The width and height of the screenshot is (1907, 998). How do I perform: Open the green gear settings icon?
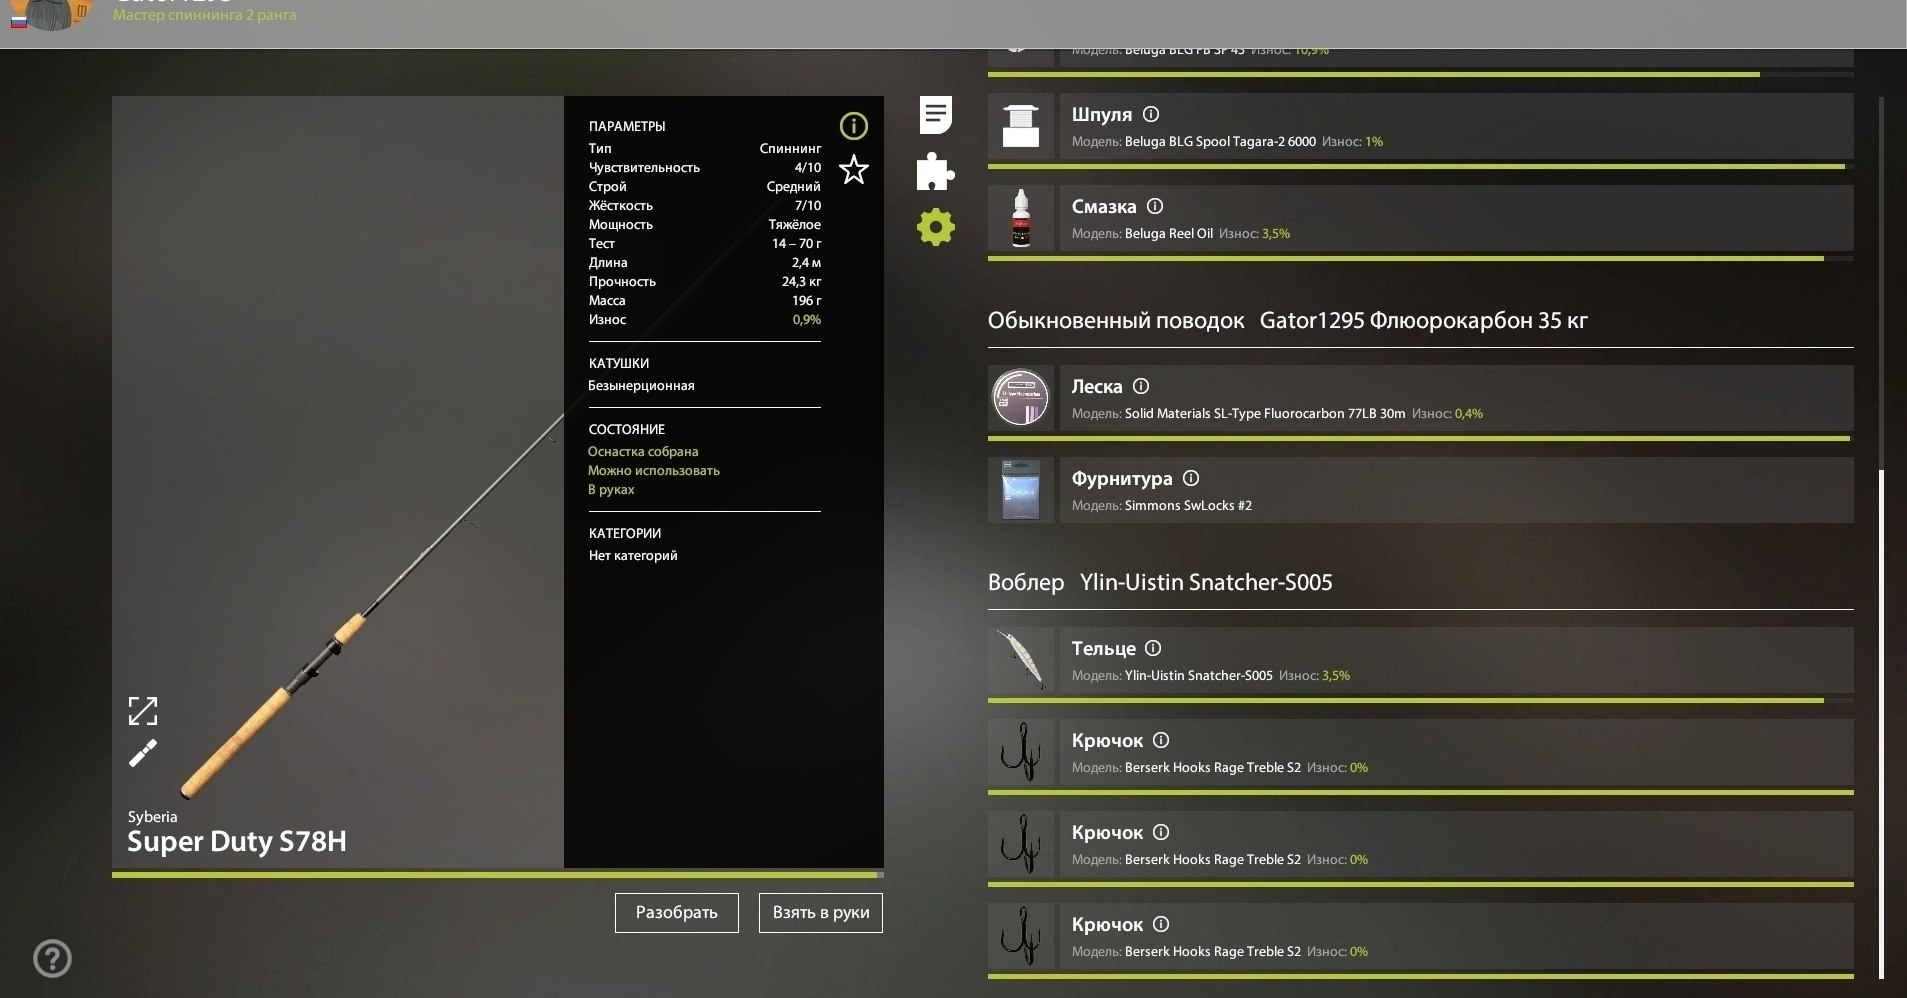coord(935,228)
